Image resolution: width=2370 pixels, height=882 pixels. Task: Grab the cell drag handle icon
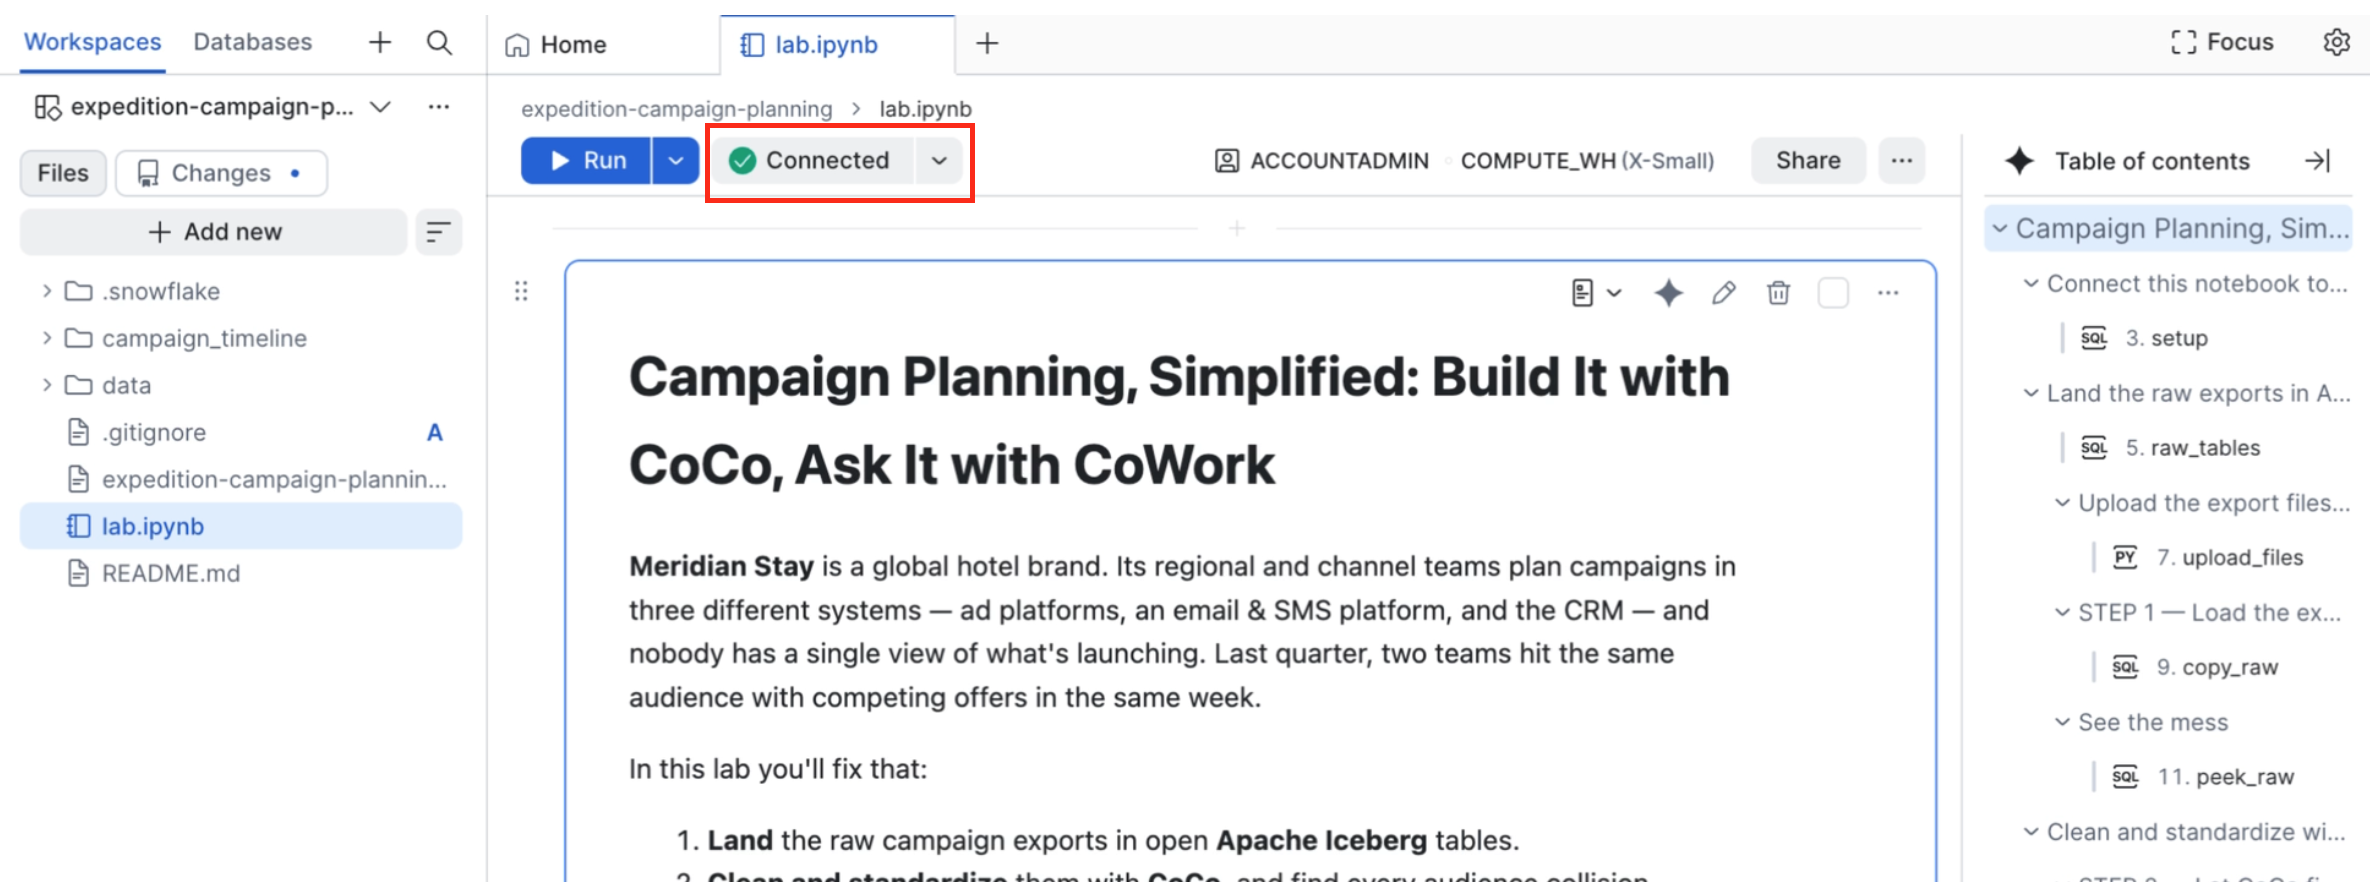(x=521, y=291)
